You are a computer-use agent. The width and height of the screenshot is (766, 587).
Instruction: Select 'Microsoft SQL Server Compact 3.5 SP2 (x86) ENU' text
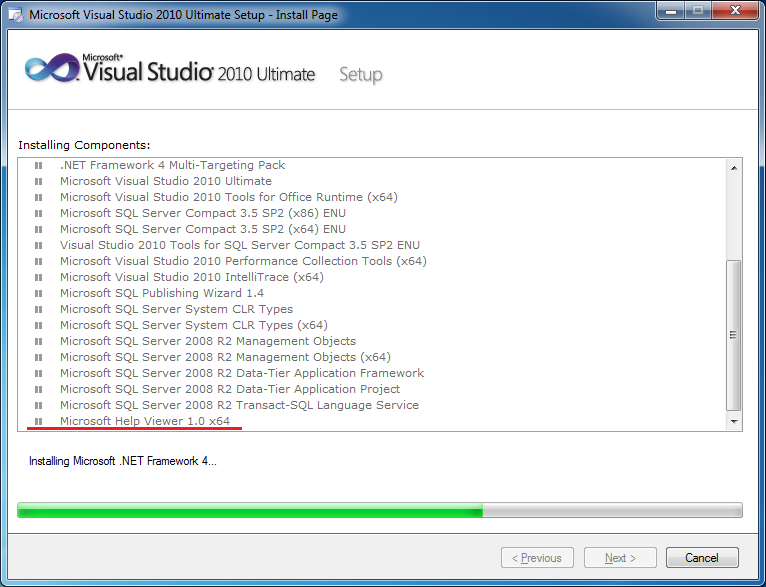203,213
